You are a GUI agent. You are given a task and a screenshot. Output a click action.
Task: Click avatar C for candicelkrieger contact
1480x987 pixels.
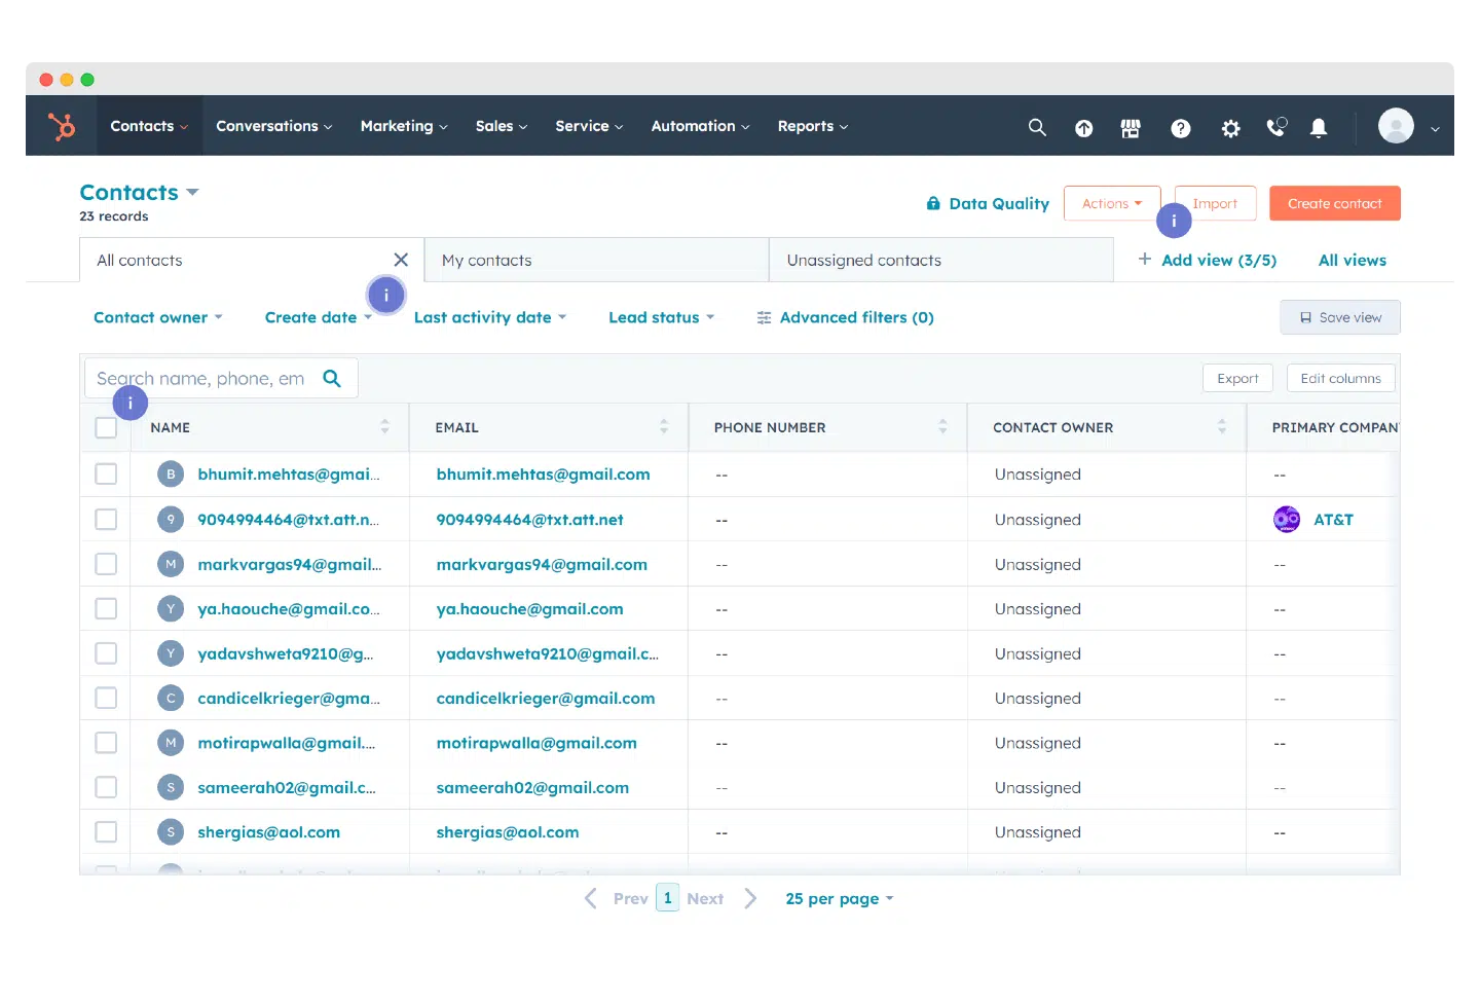(x=171, y=698)
